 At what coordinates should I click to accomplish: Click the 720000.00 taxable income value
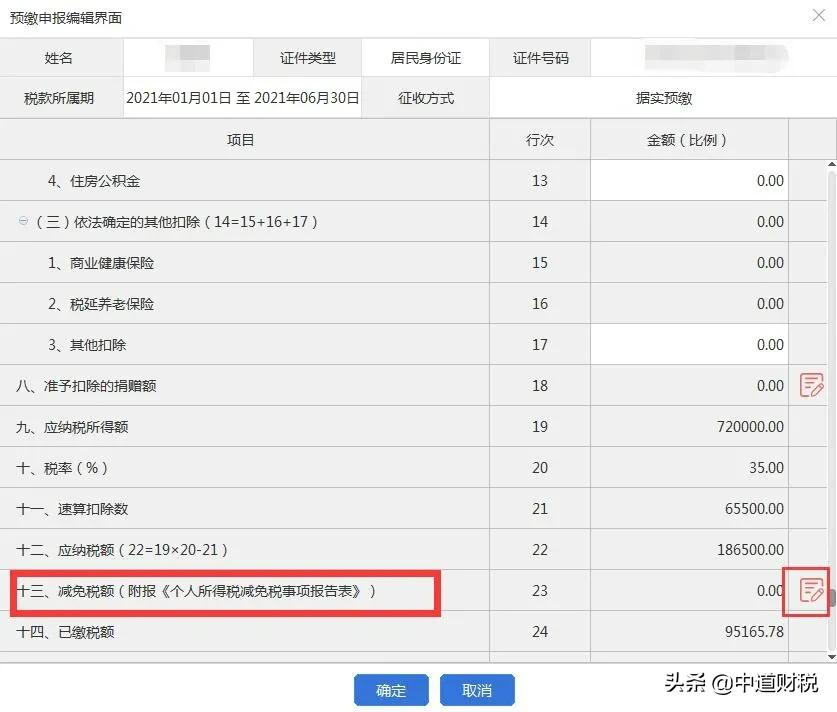[750, 426]
